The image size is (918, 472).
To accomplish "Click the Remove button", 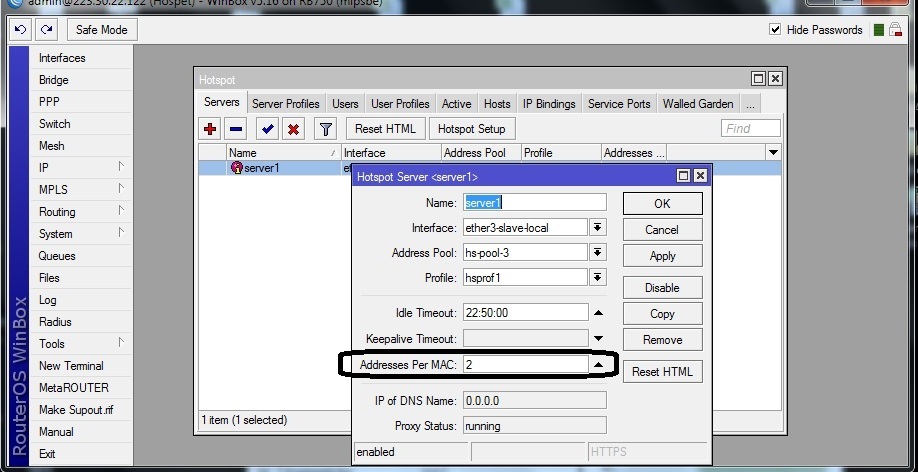I will tap(662, 340).
